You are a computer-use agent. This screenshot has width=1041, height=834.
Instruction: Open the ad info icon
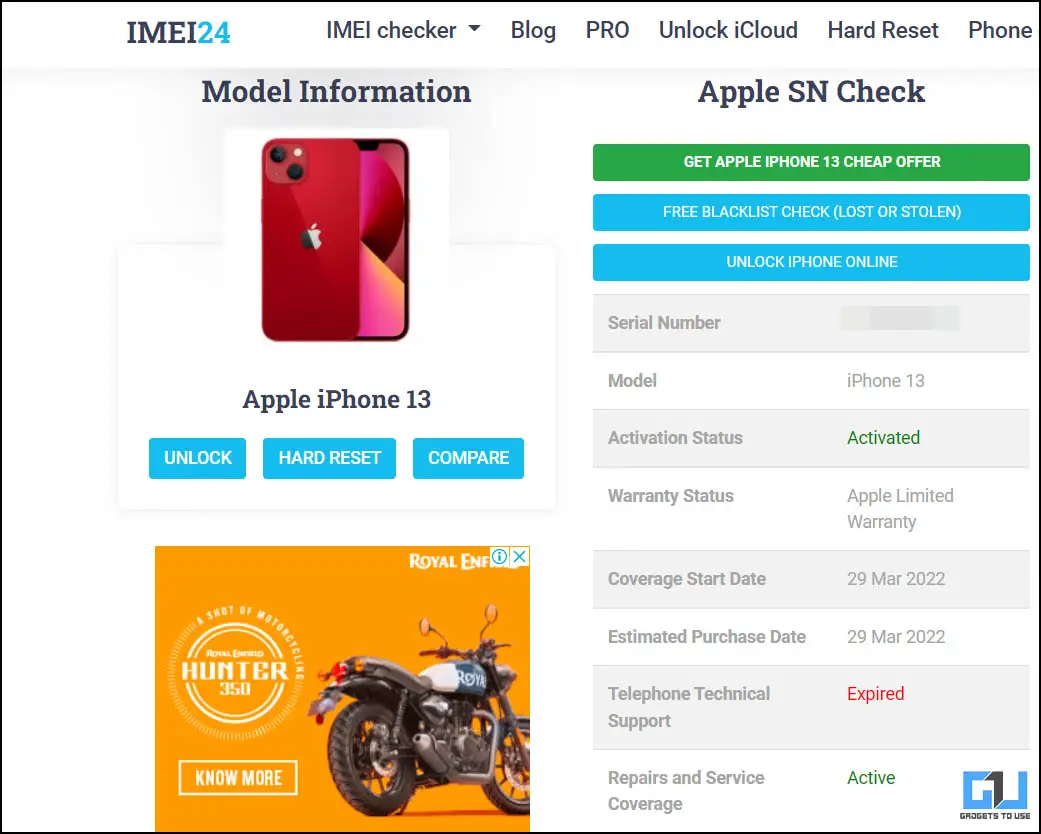pos(500,556)
